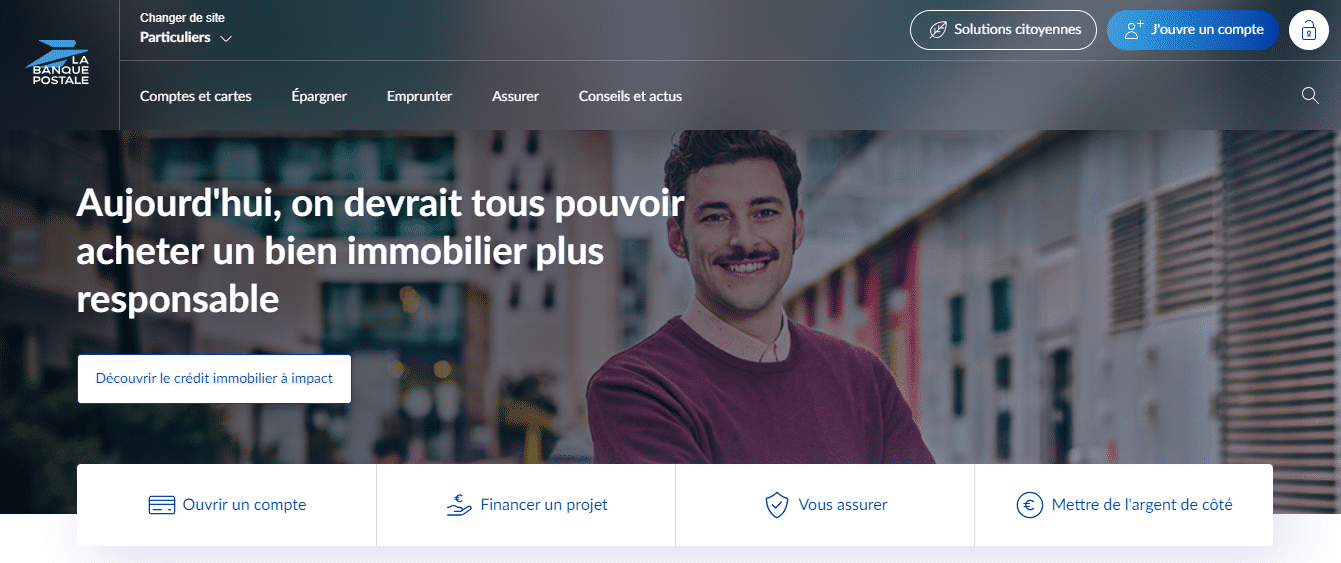Viewport: 1341px width, 563px height.
Task: Click the euro circle icon for Mettre de l'argent de côté
Action: tap(1030, 505)
